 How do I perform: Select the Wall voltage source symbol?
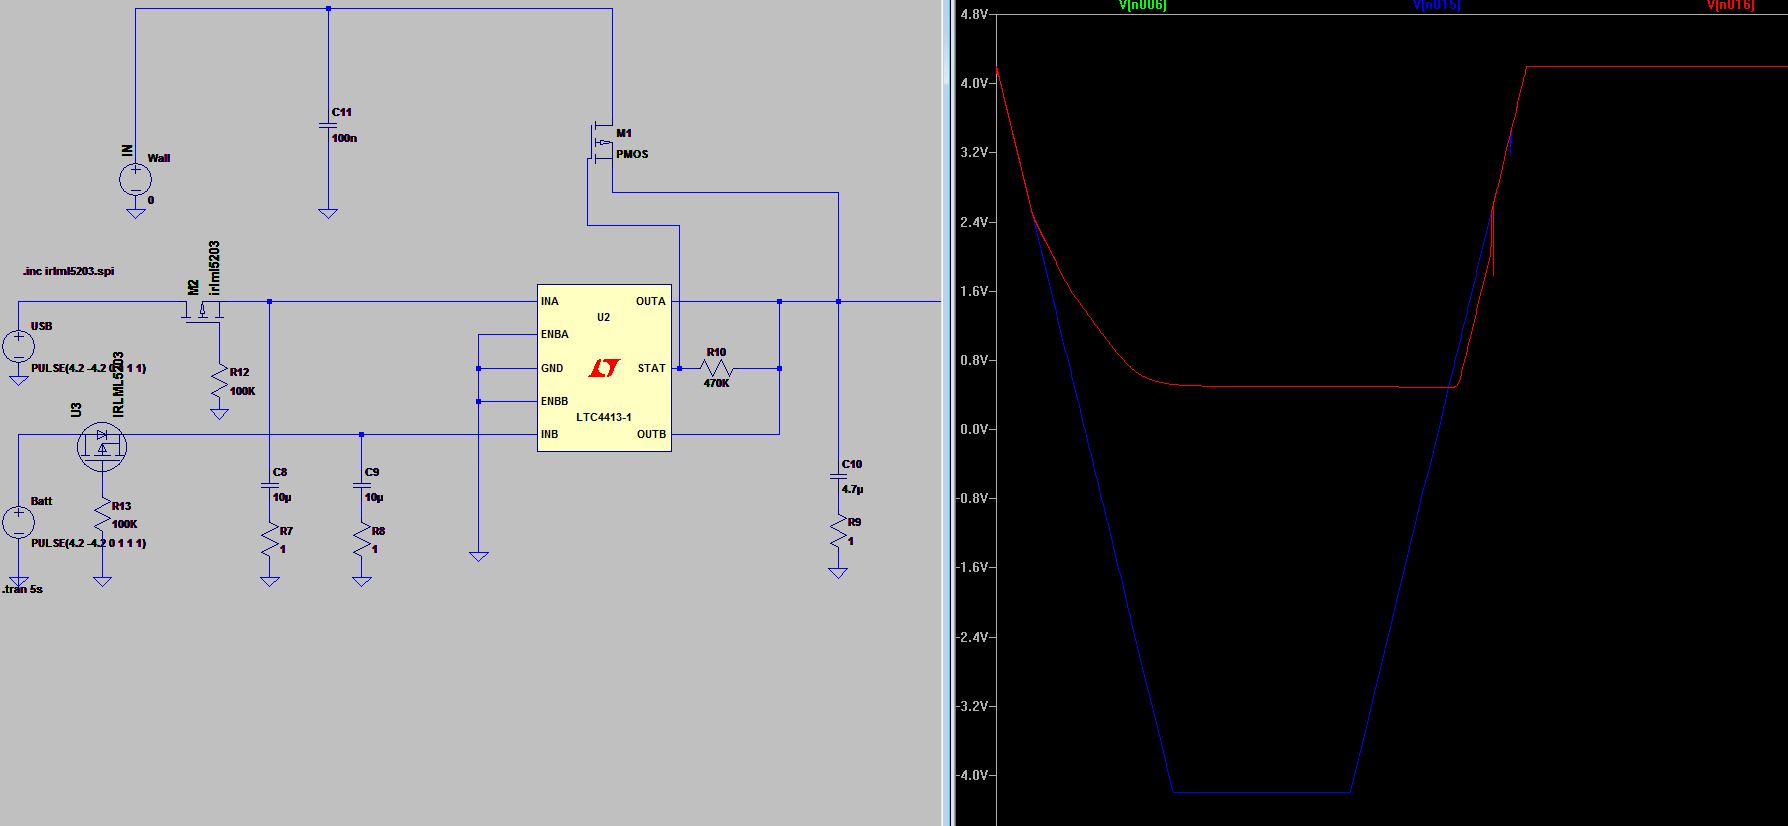pyautogui.click(x=136, y=180)
